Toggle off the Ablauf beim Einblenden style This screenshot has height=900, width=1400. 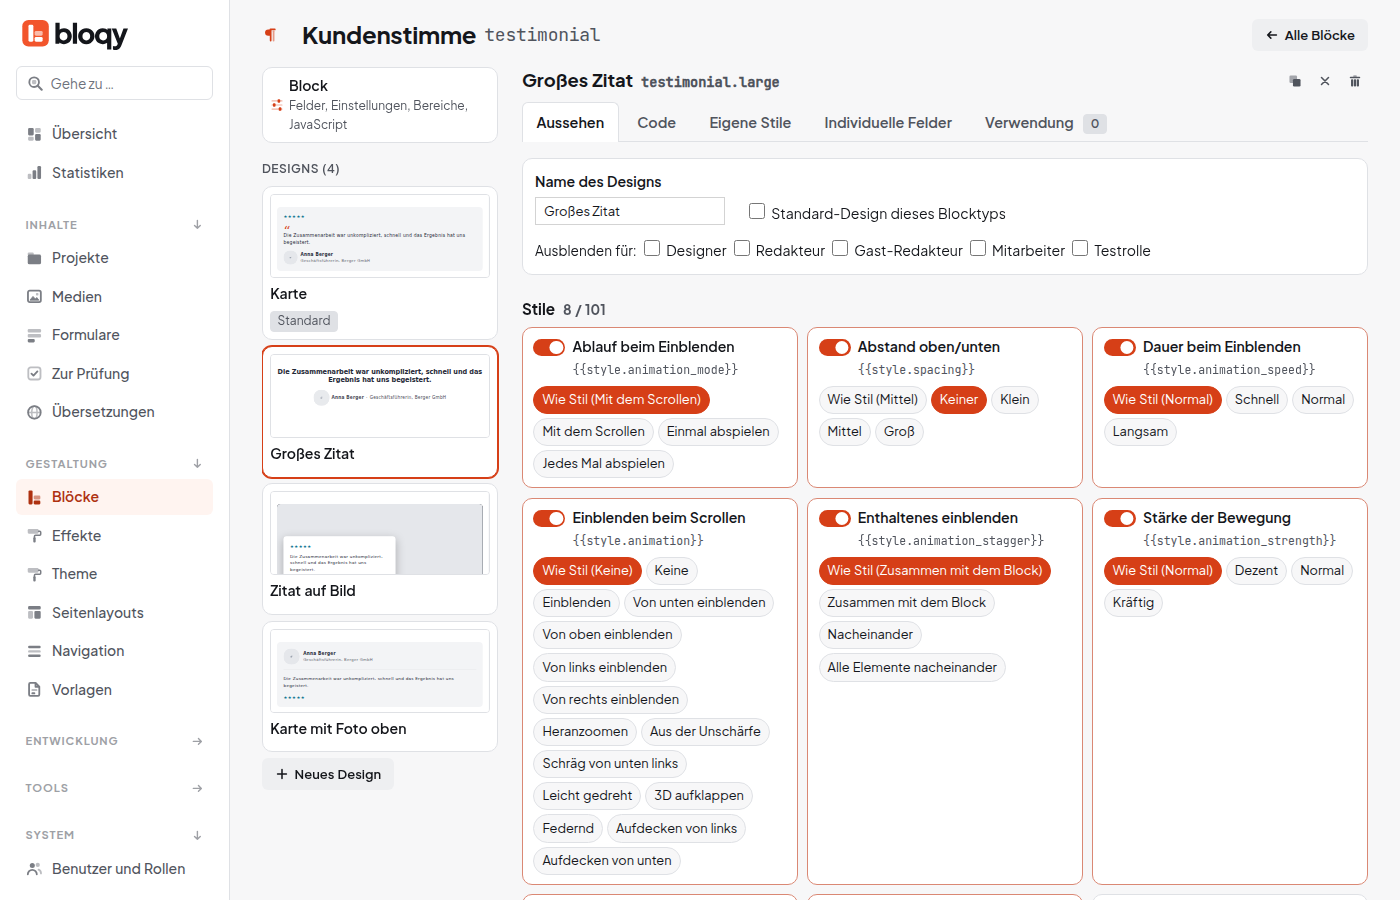(x=549, y=347)
